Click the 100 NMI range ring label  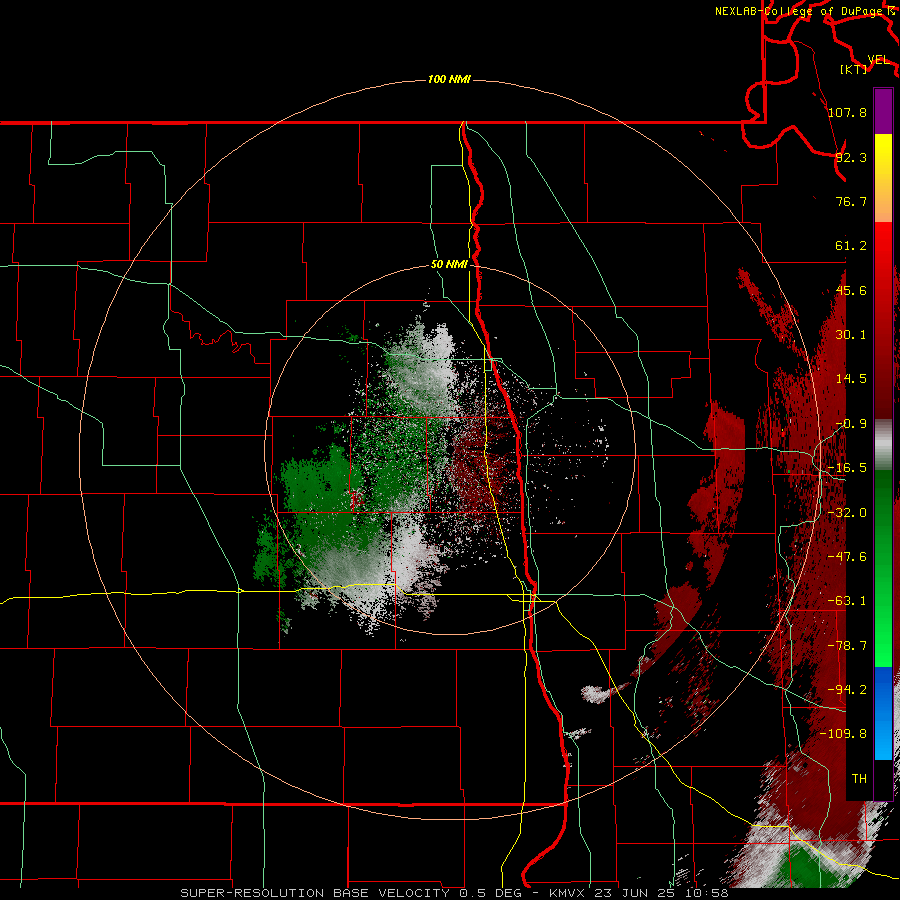449,79
